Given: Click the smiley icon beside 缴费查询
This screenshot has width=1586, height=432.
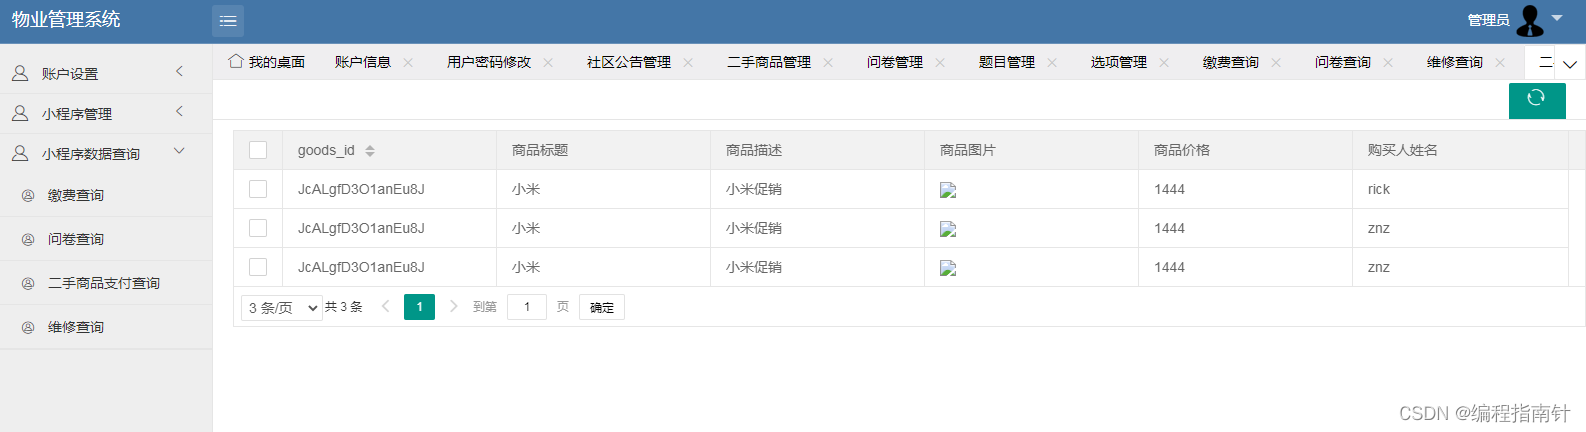Looking at the screenshot, I should [28, 196].
